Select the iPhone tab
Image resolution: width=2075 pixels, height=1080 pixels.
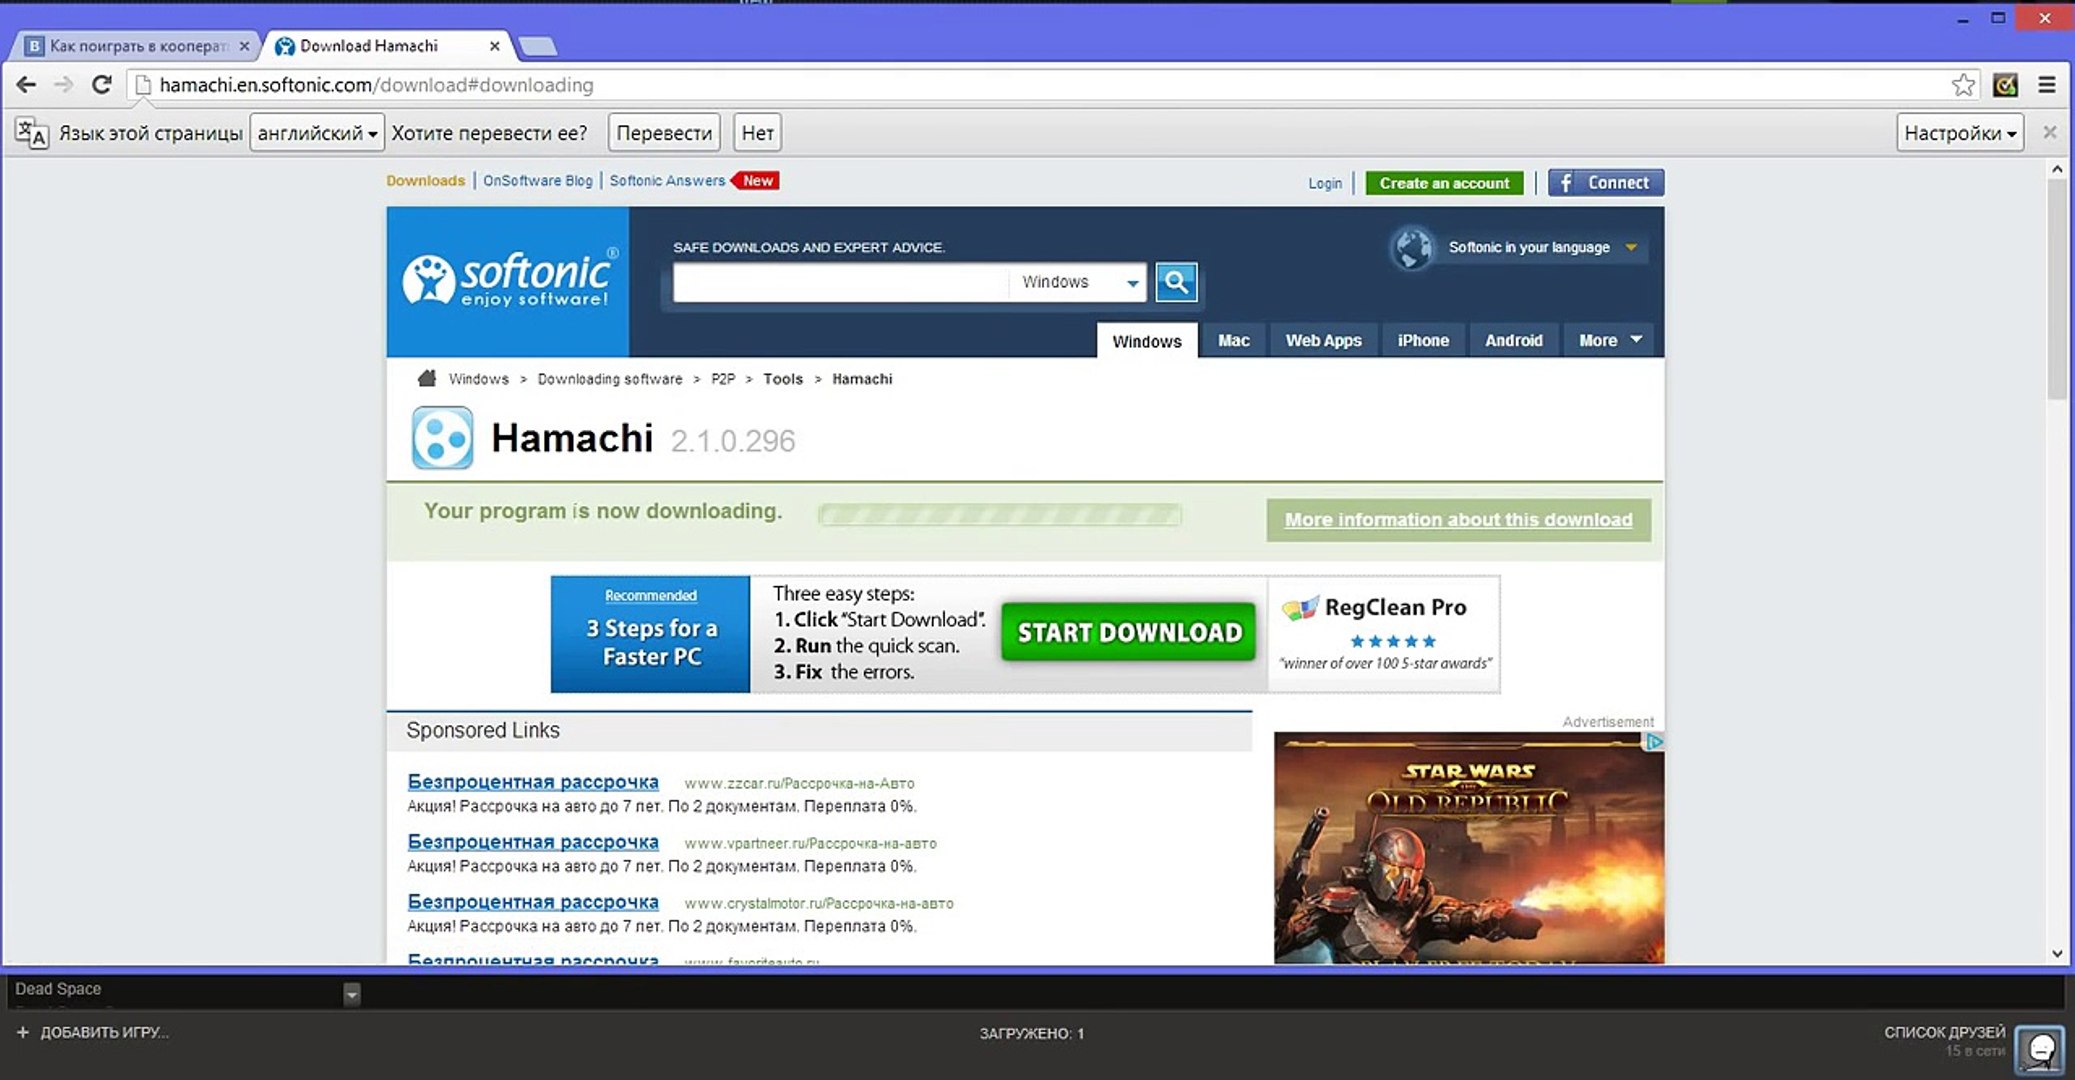[1423, 341]
